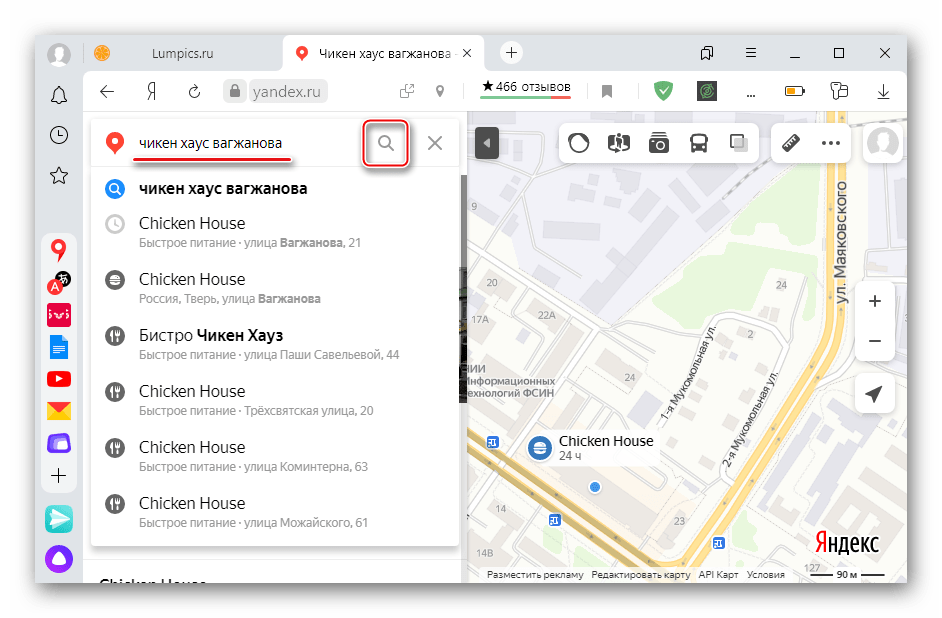Launch Alice assistant purple icon

tap(59, 559)
